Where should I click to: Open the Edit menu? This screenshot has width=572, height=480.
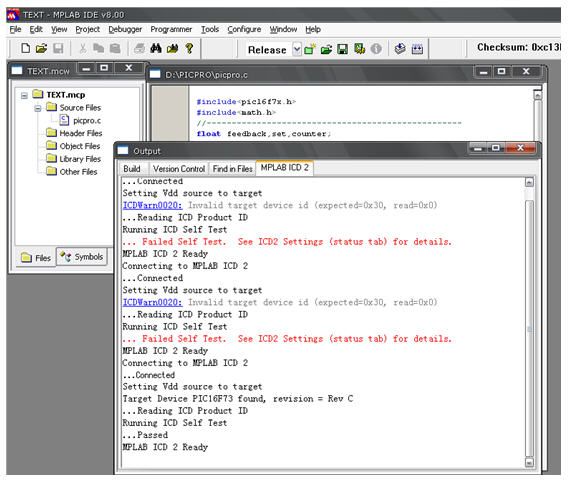tap(36, 29)
